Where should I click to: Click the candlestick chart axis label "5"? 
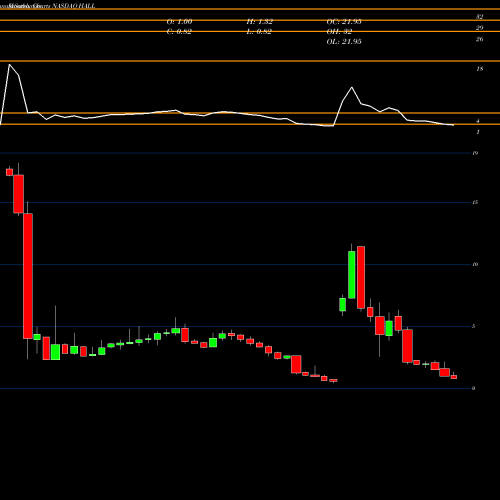point(473,326)
